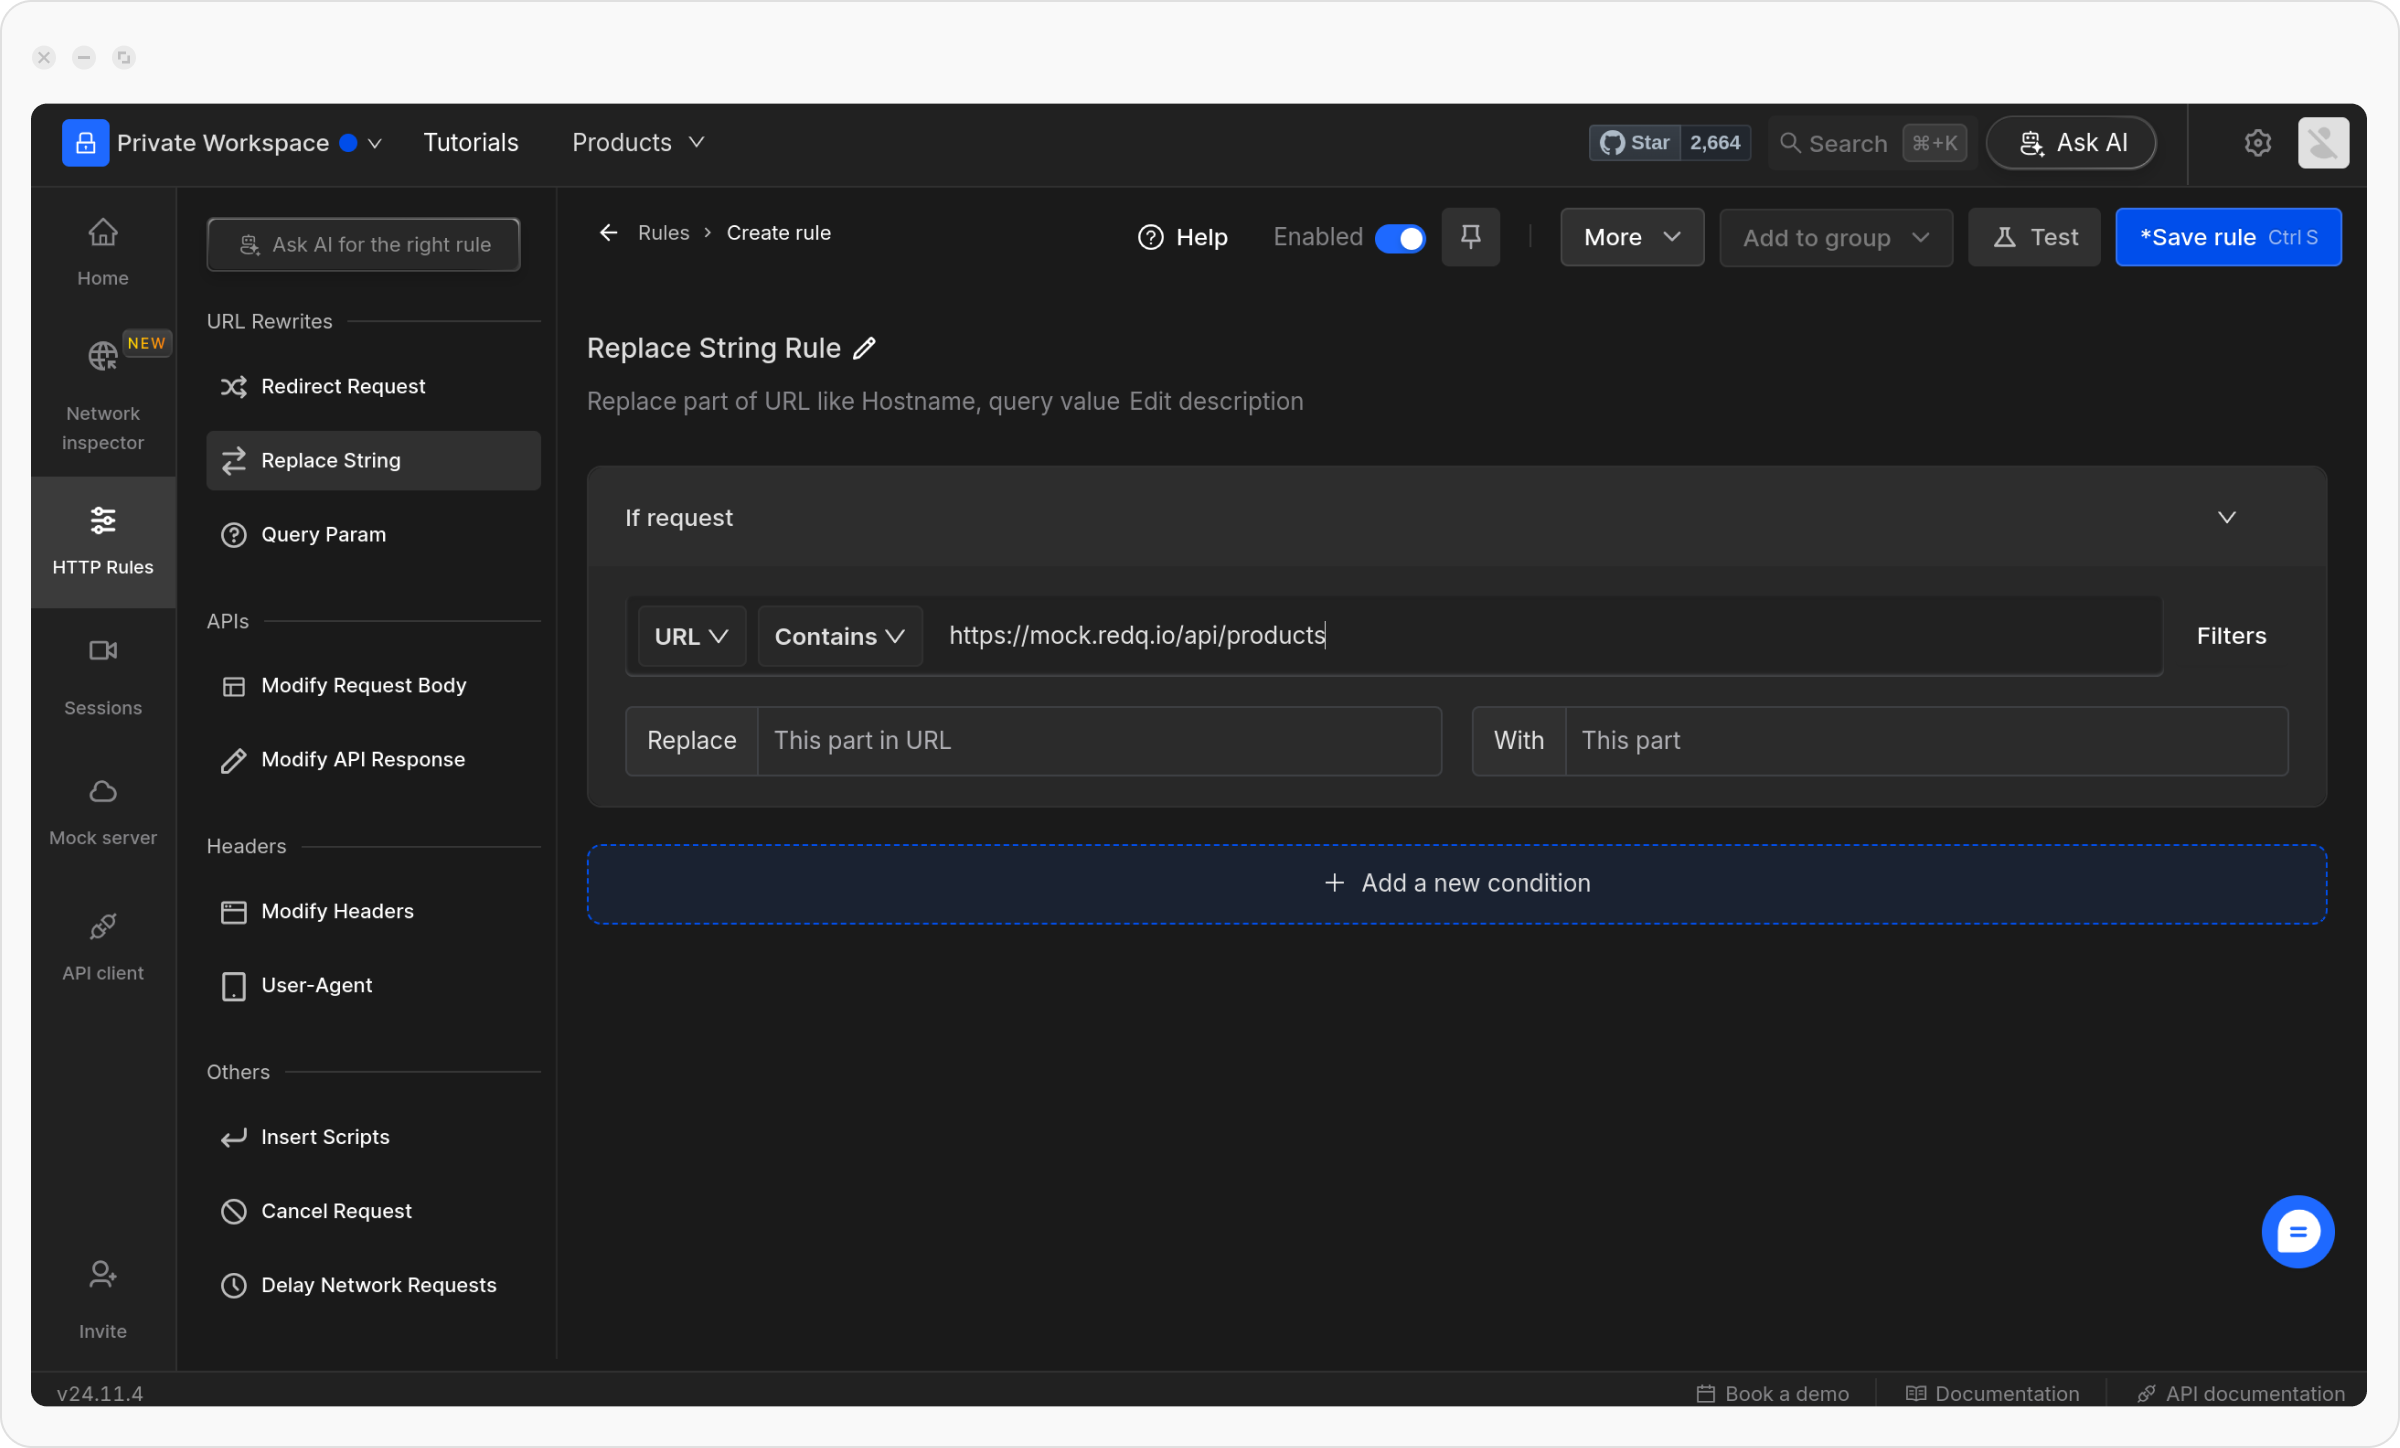Go to Network inspector in sidebar
This screenshot has width=2400, height=1448.
point(103,395)
